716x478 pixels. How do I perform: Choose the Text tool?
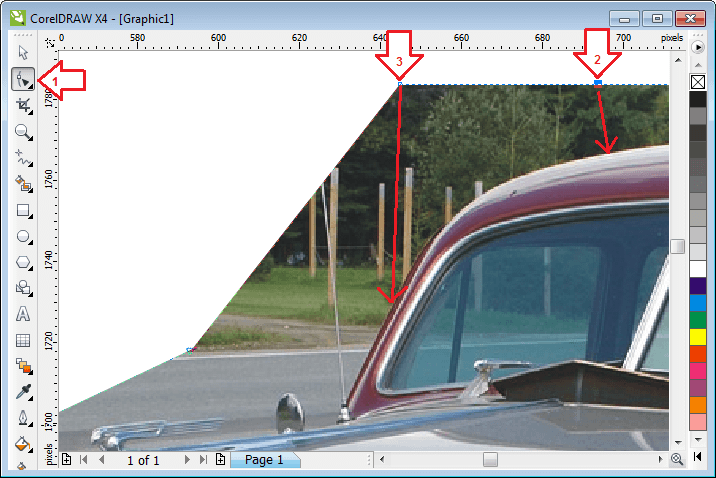point(23,313)
